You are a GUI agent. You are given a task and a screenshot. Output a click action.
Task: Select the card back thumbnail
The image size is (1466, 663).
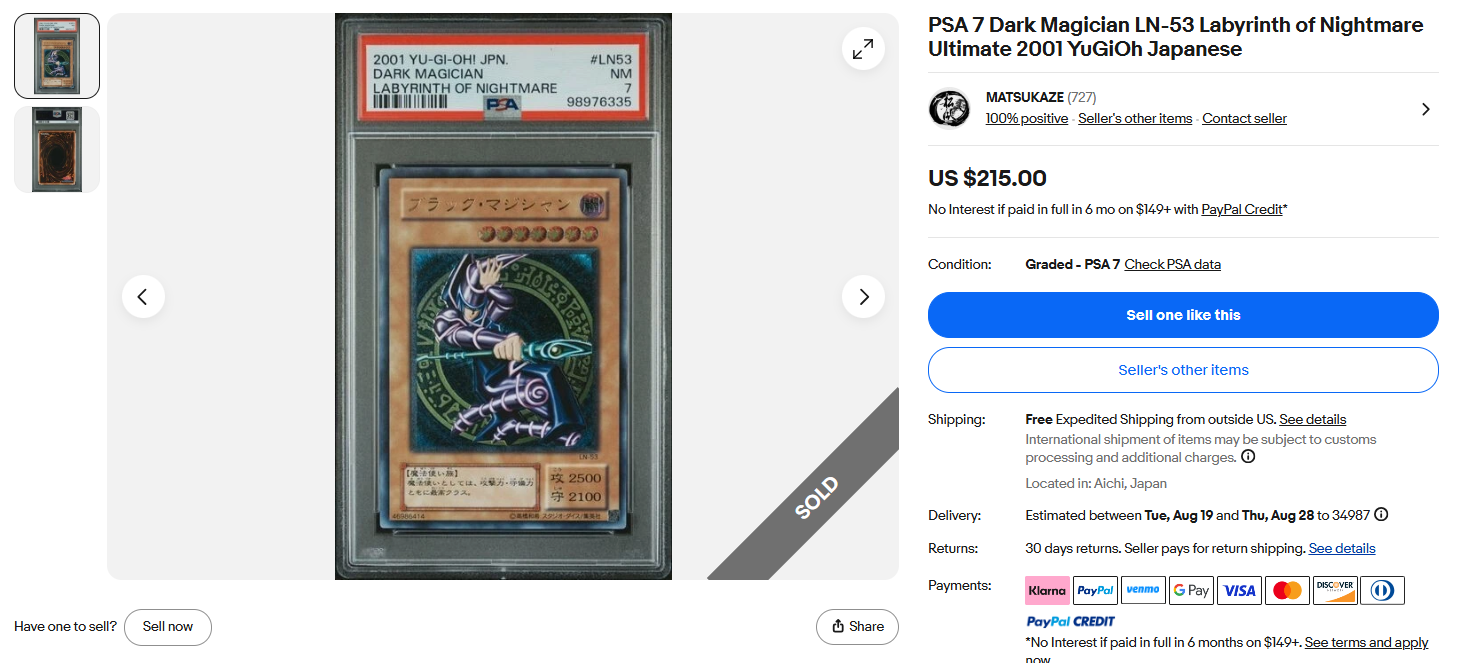[57, 149]
